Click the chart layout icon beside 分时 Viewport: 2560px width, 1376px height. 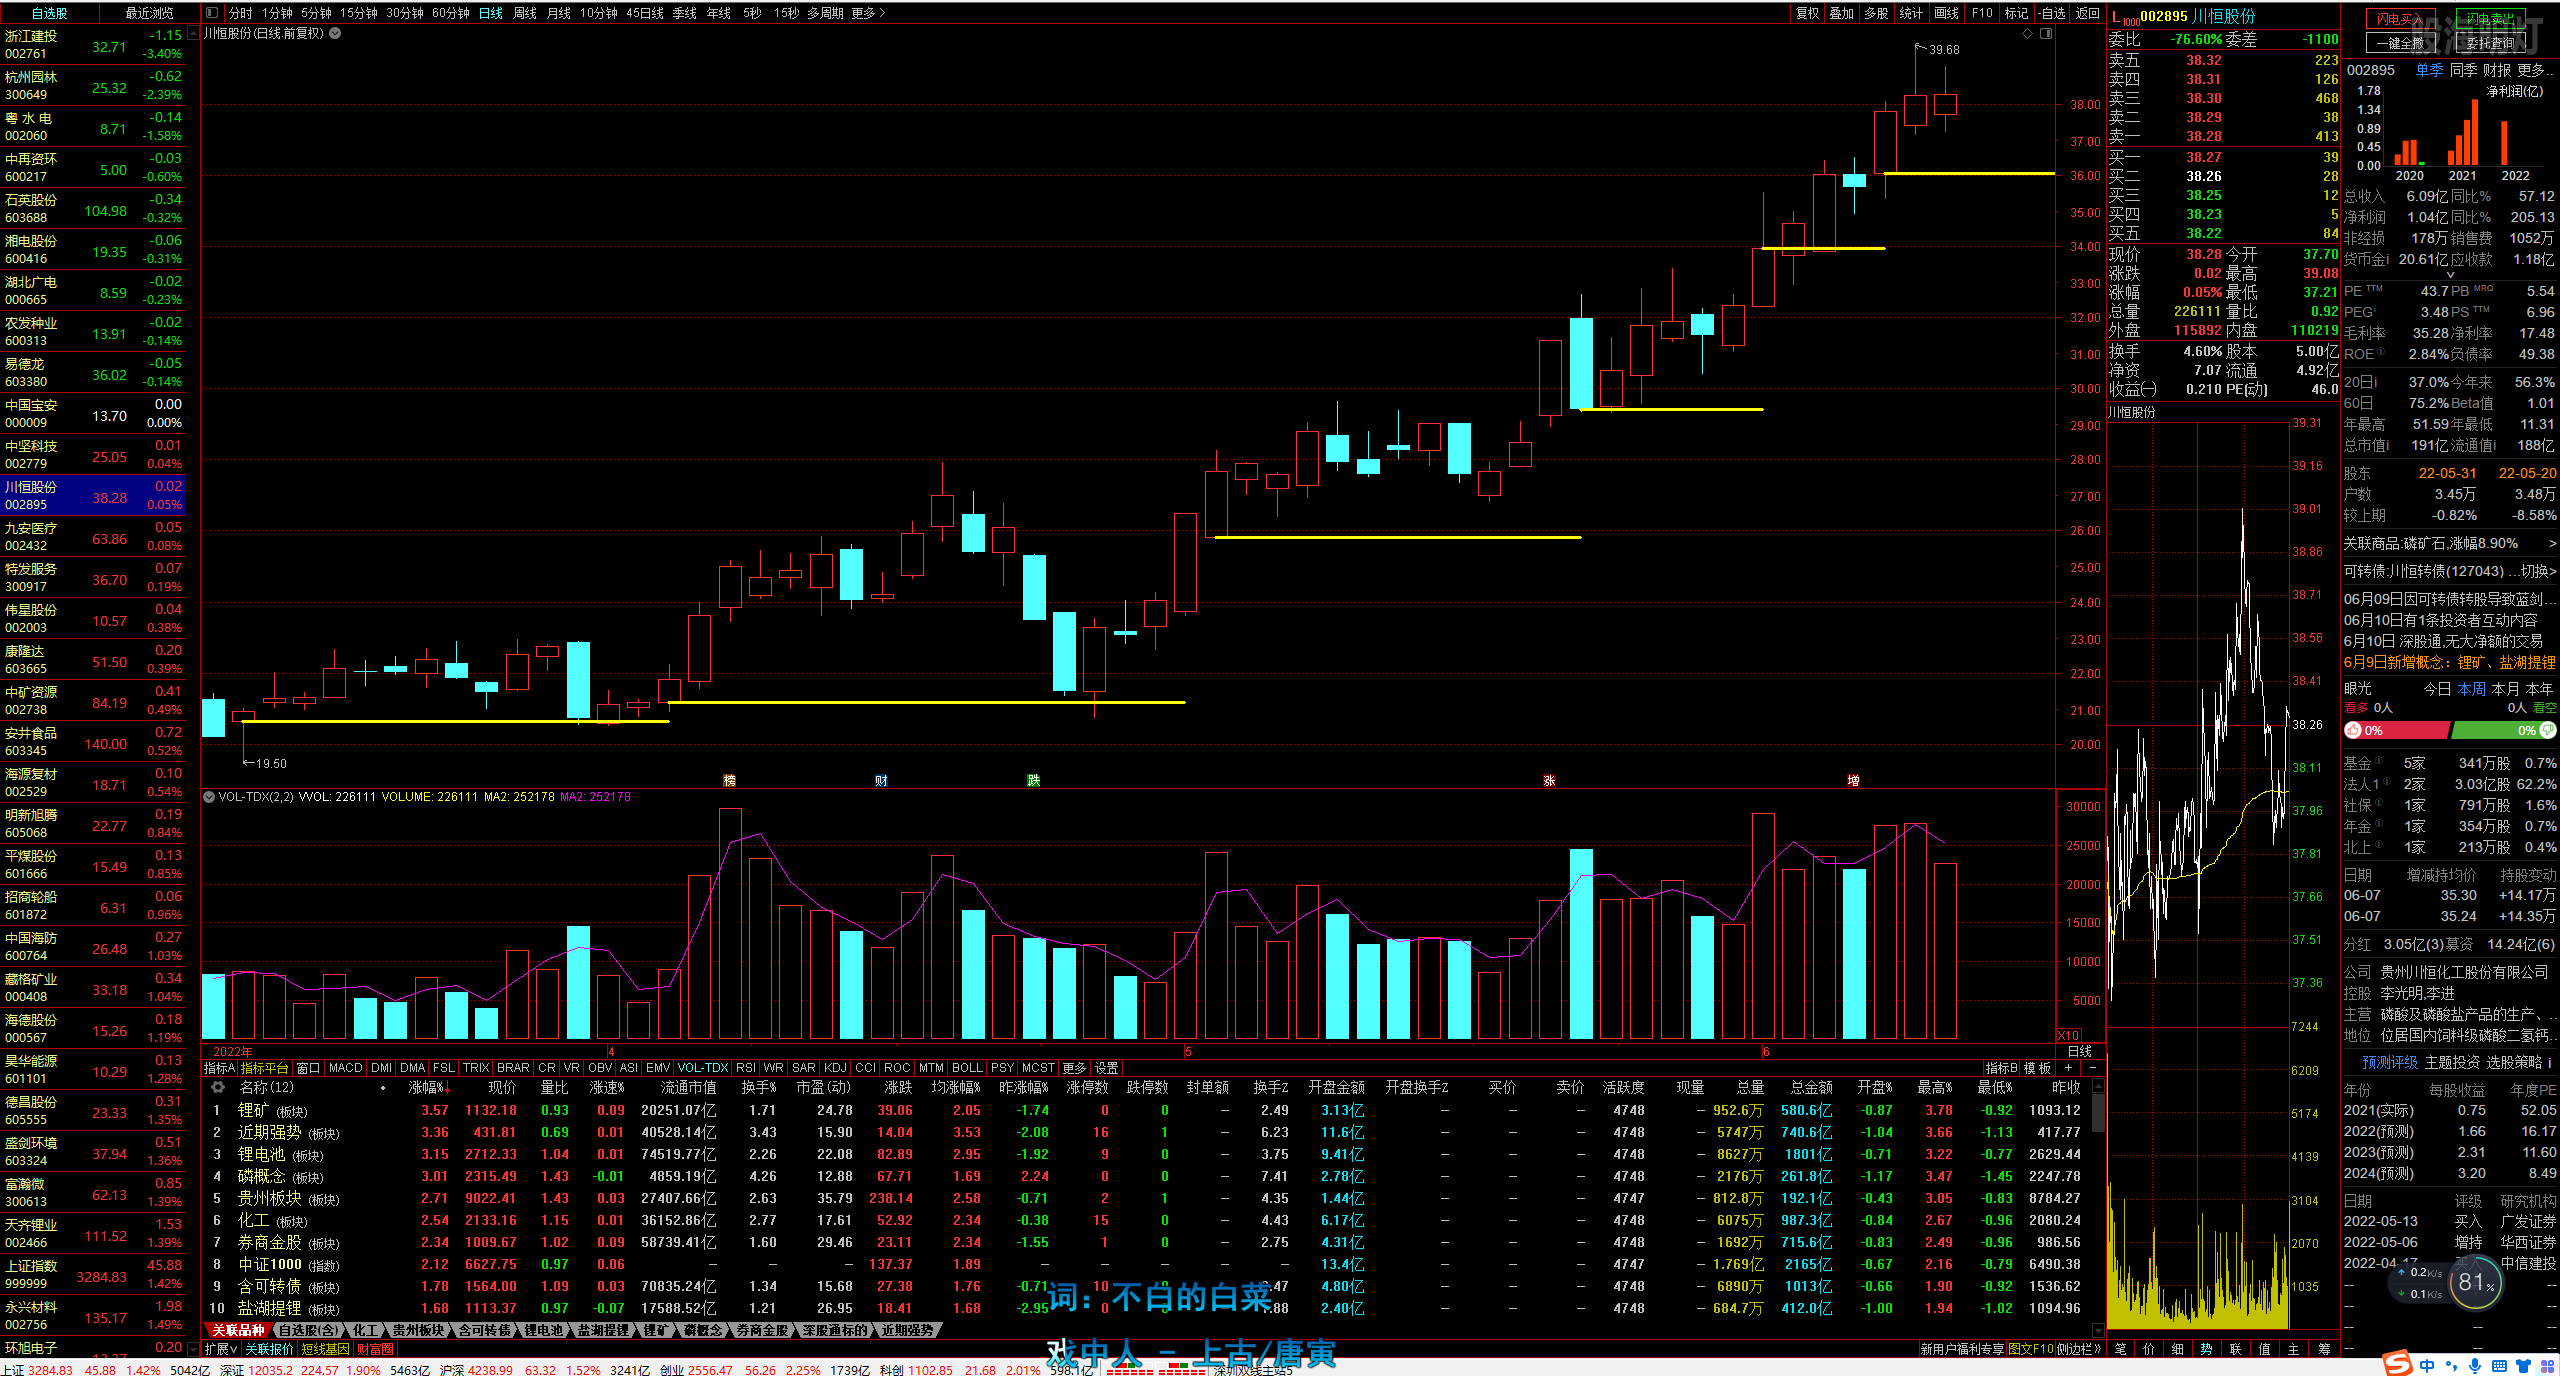pyautogui.click(x=212, y=13)
